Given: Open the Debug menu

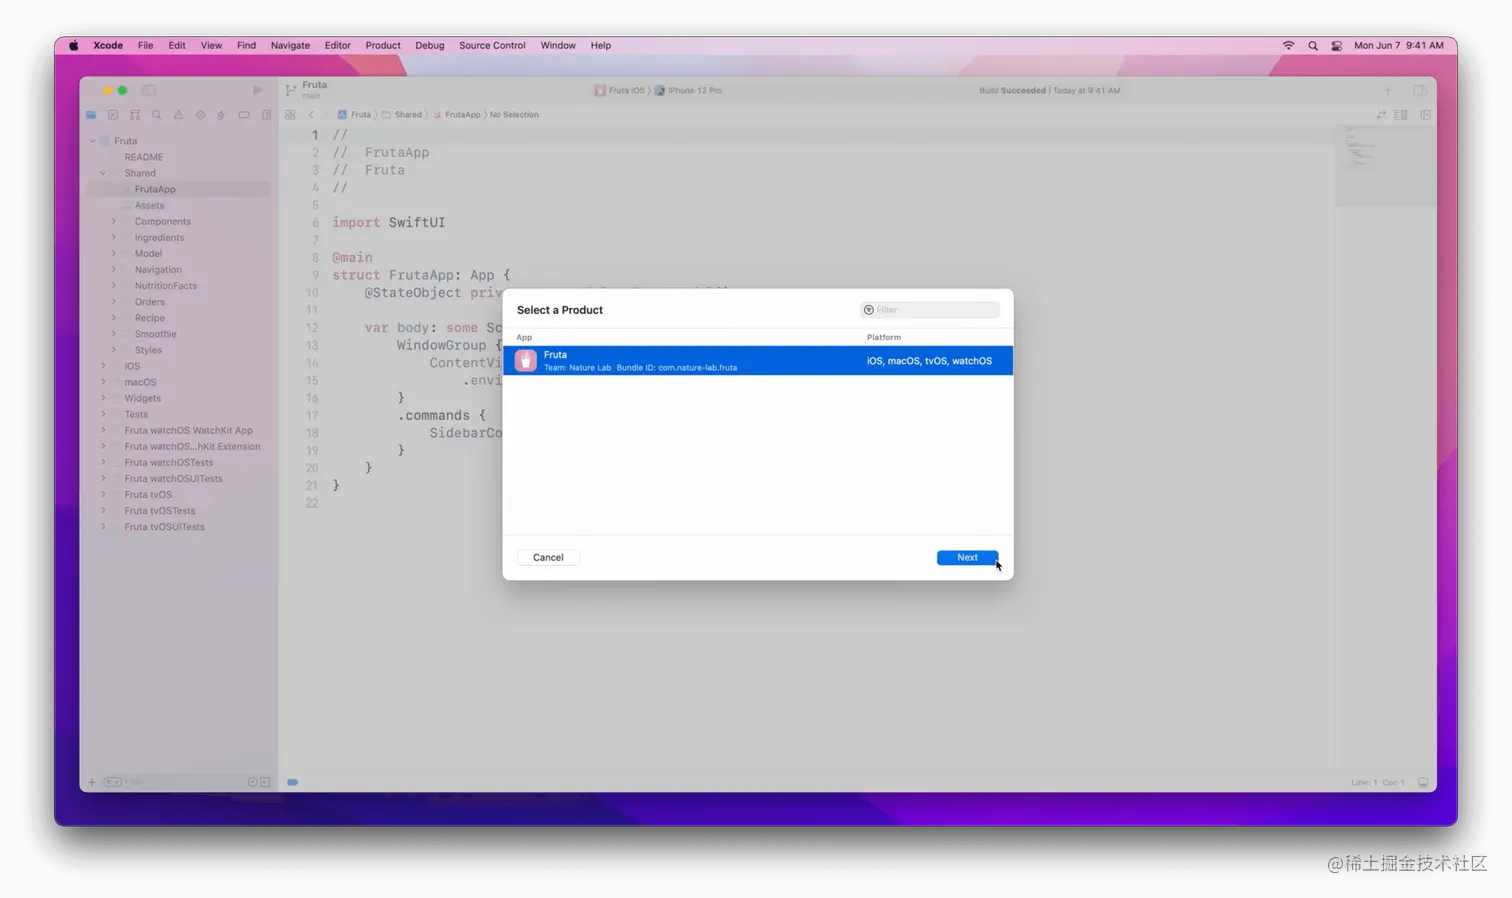Looking at the screenshot, I should tap(429, 45).
